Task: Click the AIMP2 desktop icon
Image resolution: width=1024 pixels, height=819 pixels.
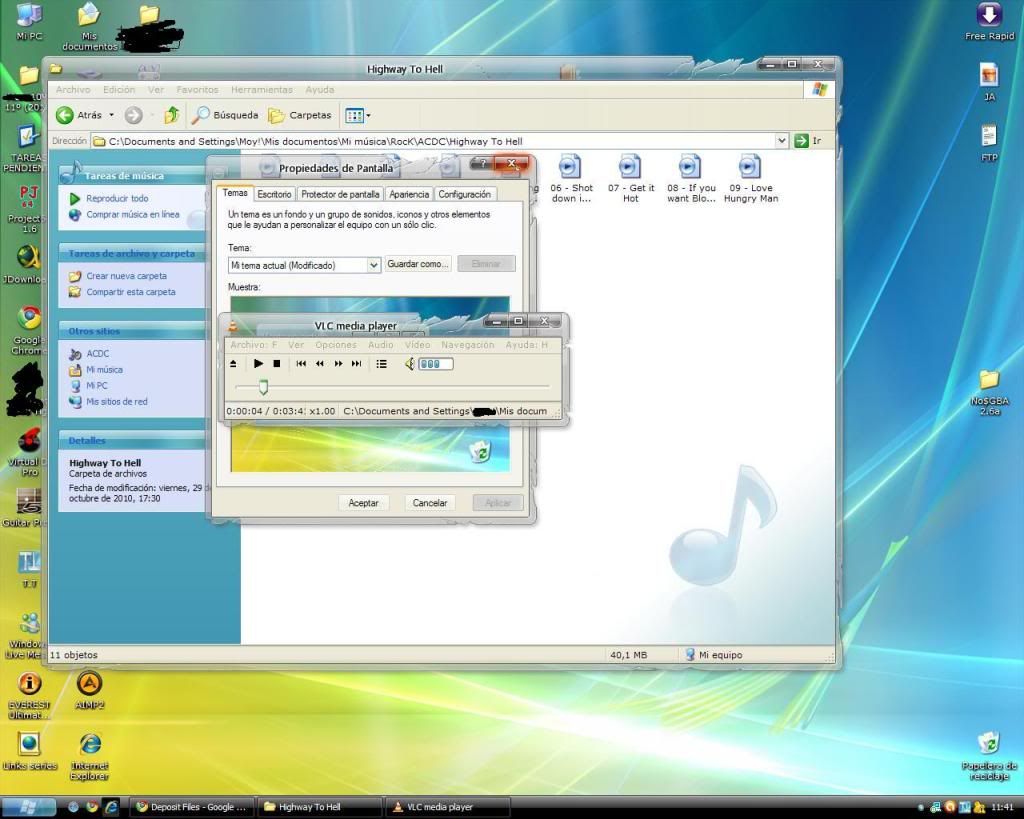Action: pyautogui.click(x=89, y=690)
